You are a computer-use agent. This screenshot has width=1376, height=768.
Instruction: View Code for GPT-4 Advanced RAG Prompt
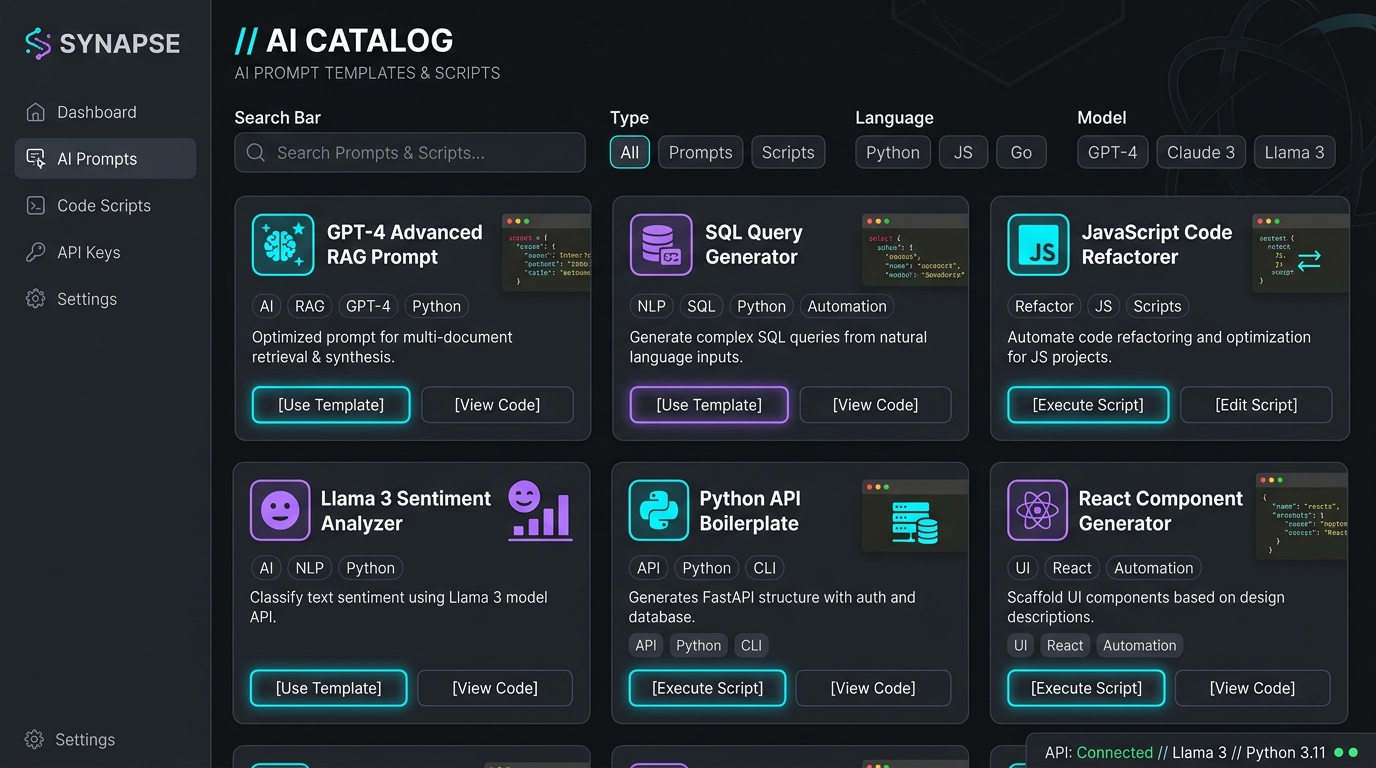(497, 405)
